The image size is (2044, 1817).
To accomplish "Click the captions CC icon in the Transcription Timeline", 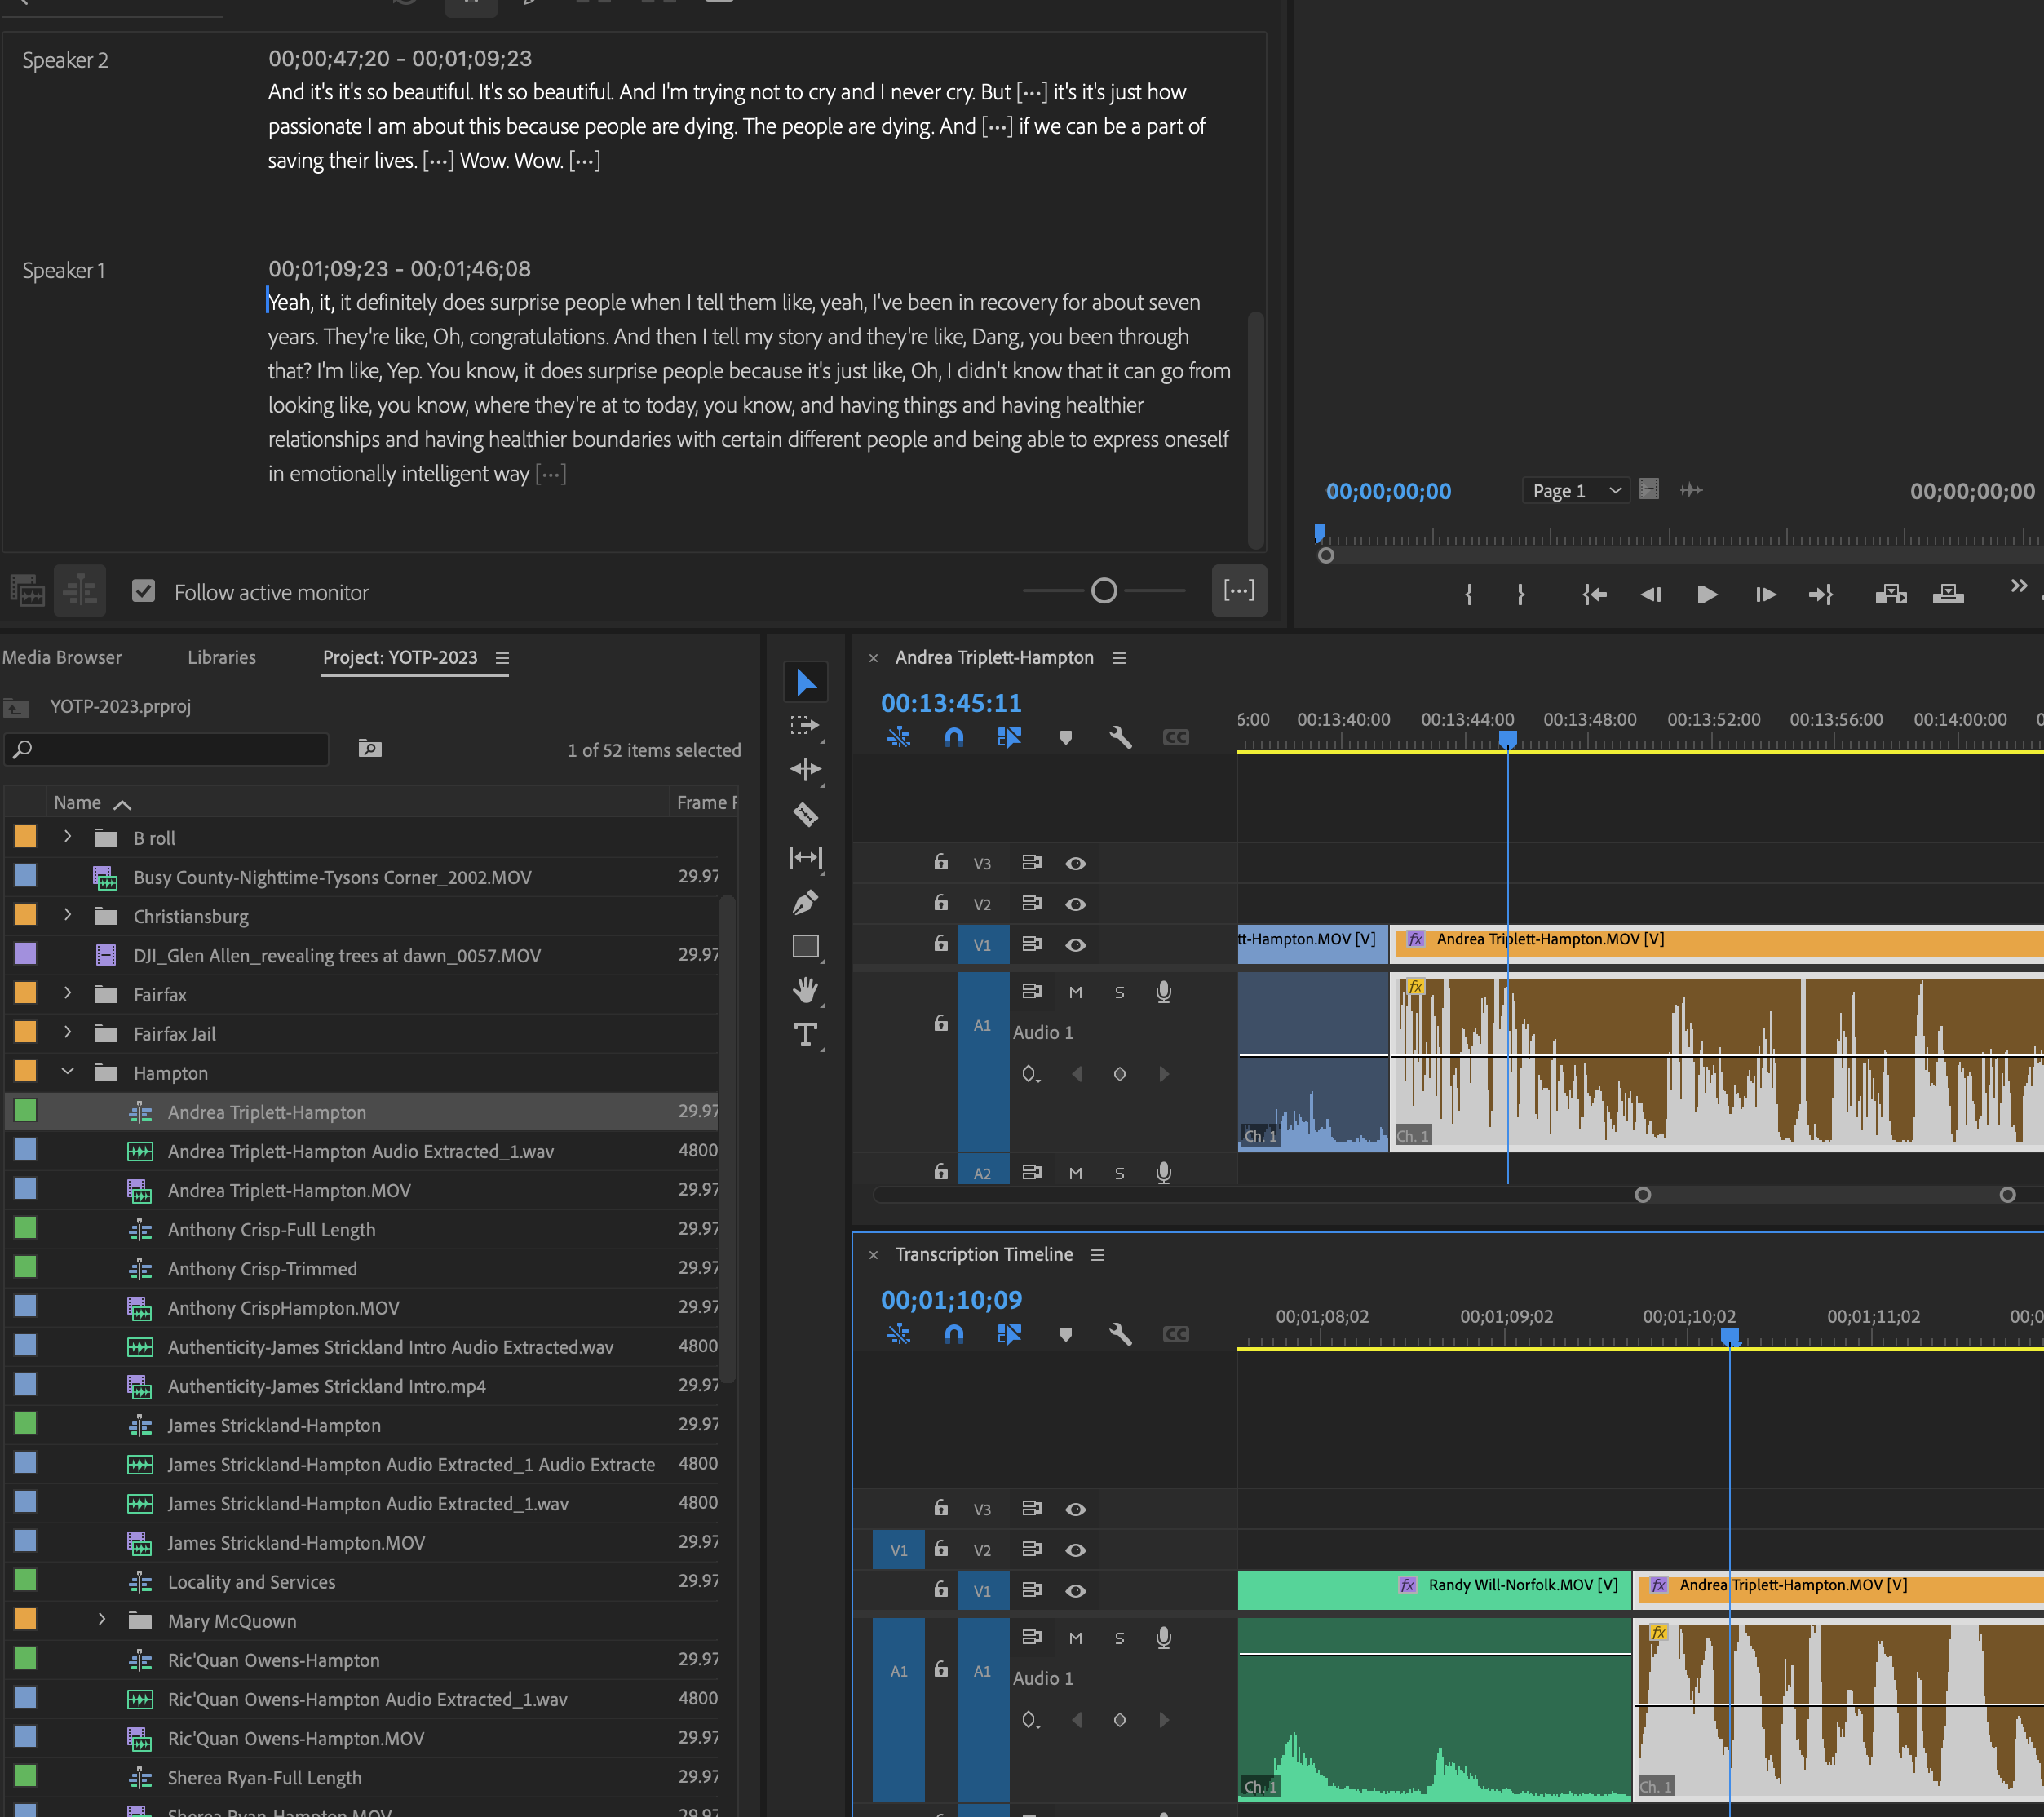I will click(1176, 1334).
